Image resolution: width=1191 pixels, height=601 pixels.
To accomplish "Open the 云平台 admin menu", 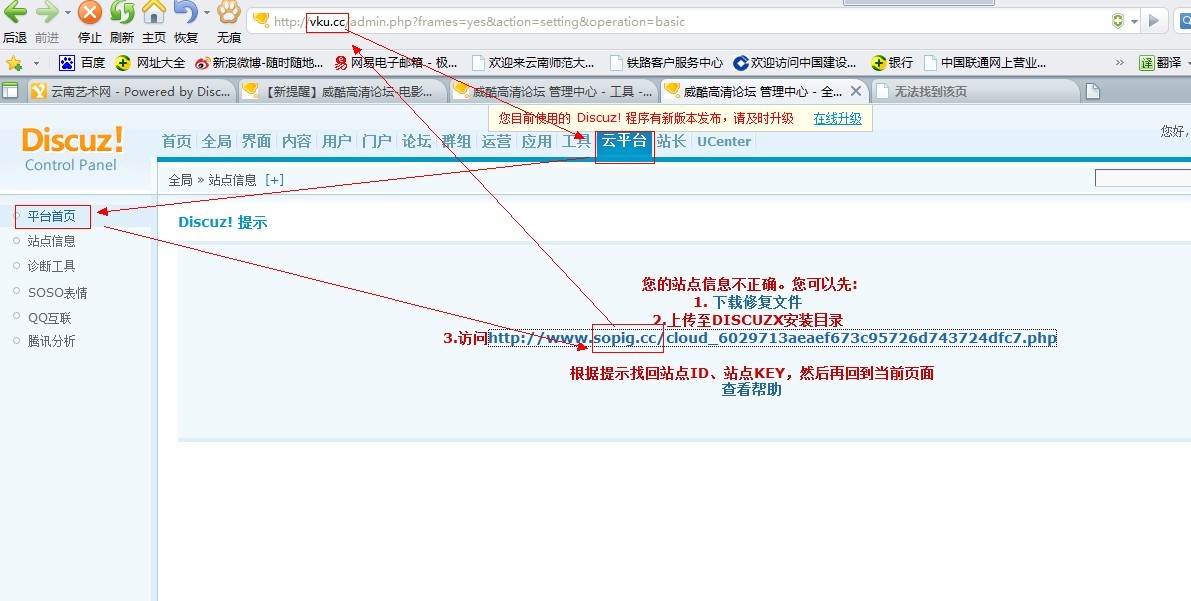I will pyautogui.click(x=624, y=141).
